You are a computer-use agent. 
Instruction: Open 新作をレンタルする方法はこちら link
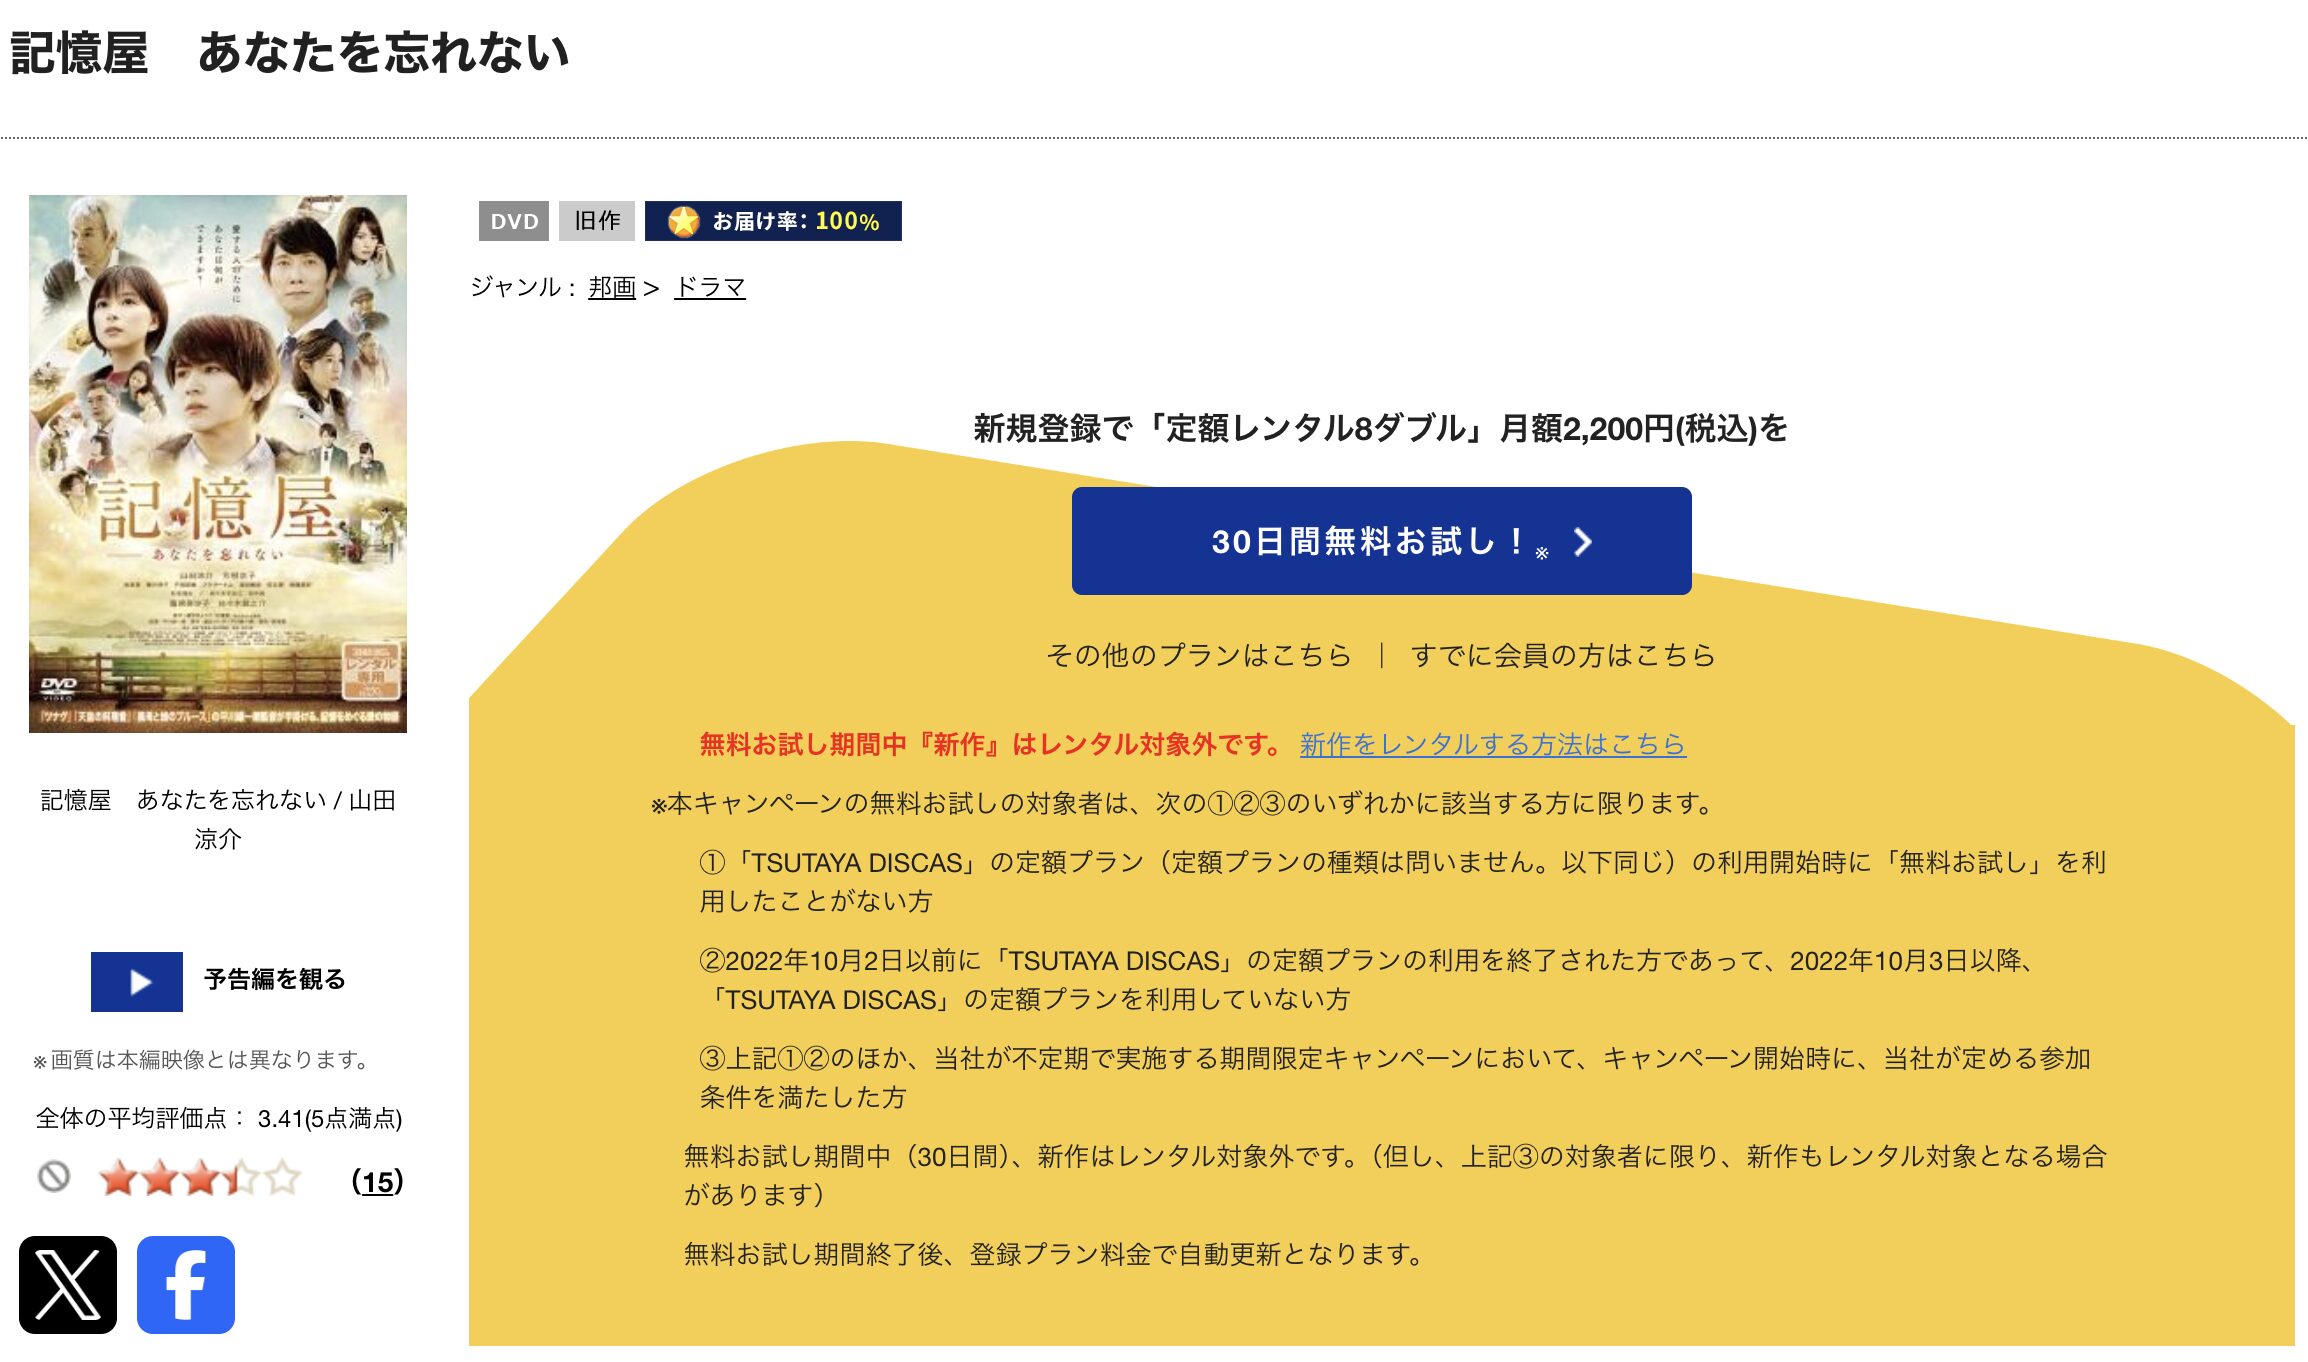coord(1493,744)
